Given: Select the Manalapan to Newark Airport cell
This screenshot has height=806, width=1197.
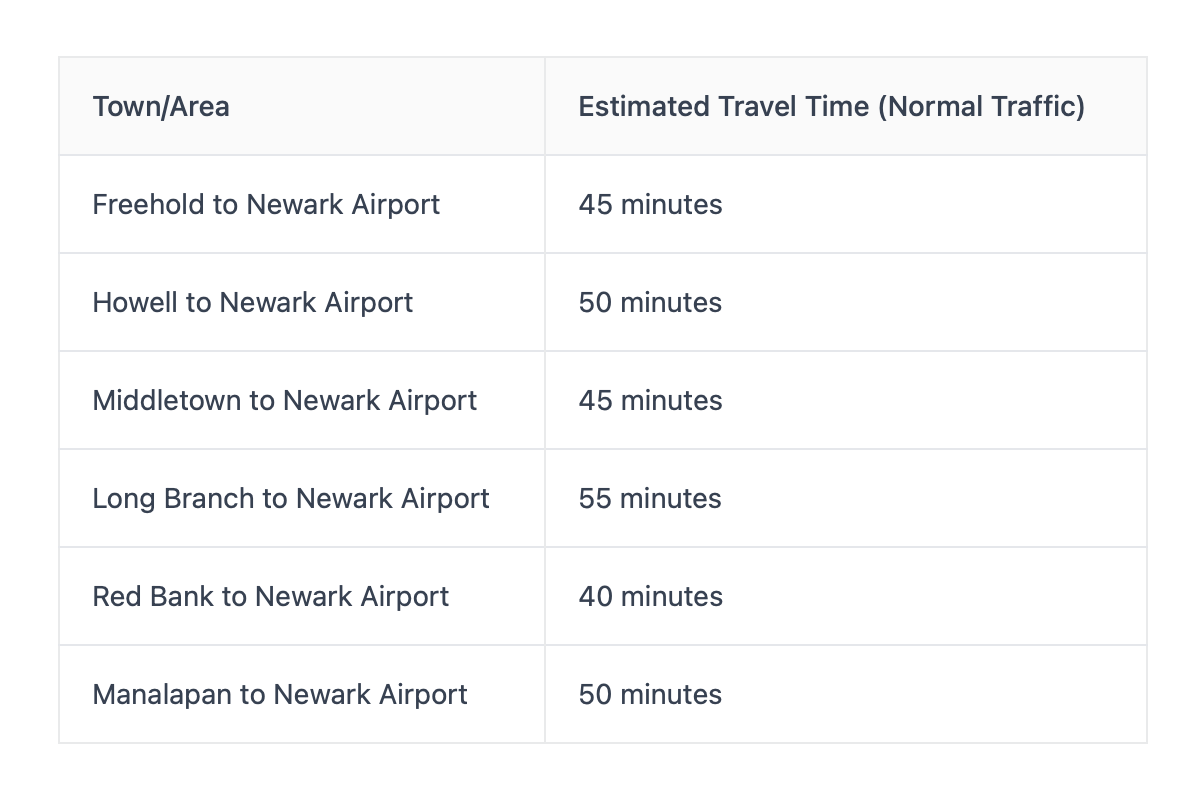Looking at the screenshot, I should click(279, 694).
